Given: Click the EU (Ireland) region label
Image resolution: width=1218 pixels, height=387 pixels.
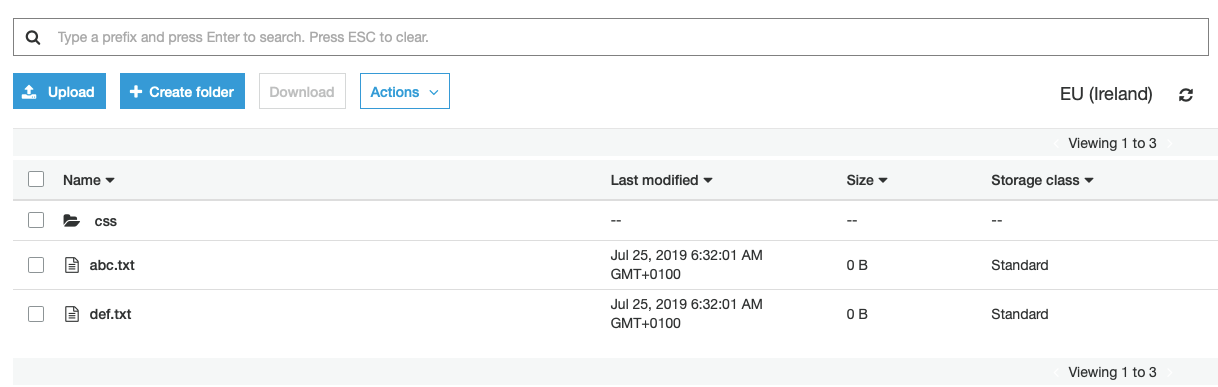Looking at the screenshot, I should 1106,95.
